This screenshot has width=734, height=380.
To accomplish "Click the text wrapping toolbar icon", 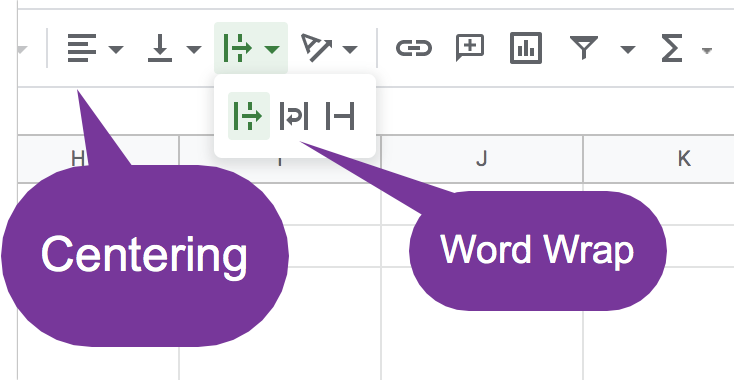I will tap(238, 48).
